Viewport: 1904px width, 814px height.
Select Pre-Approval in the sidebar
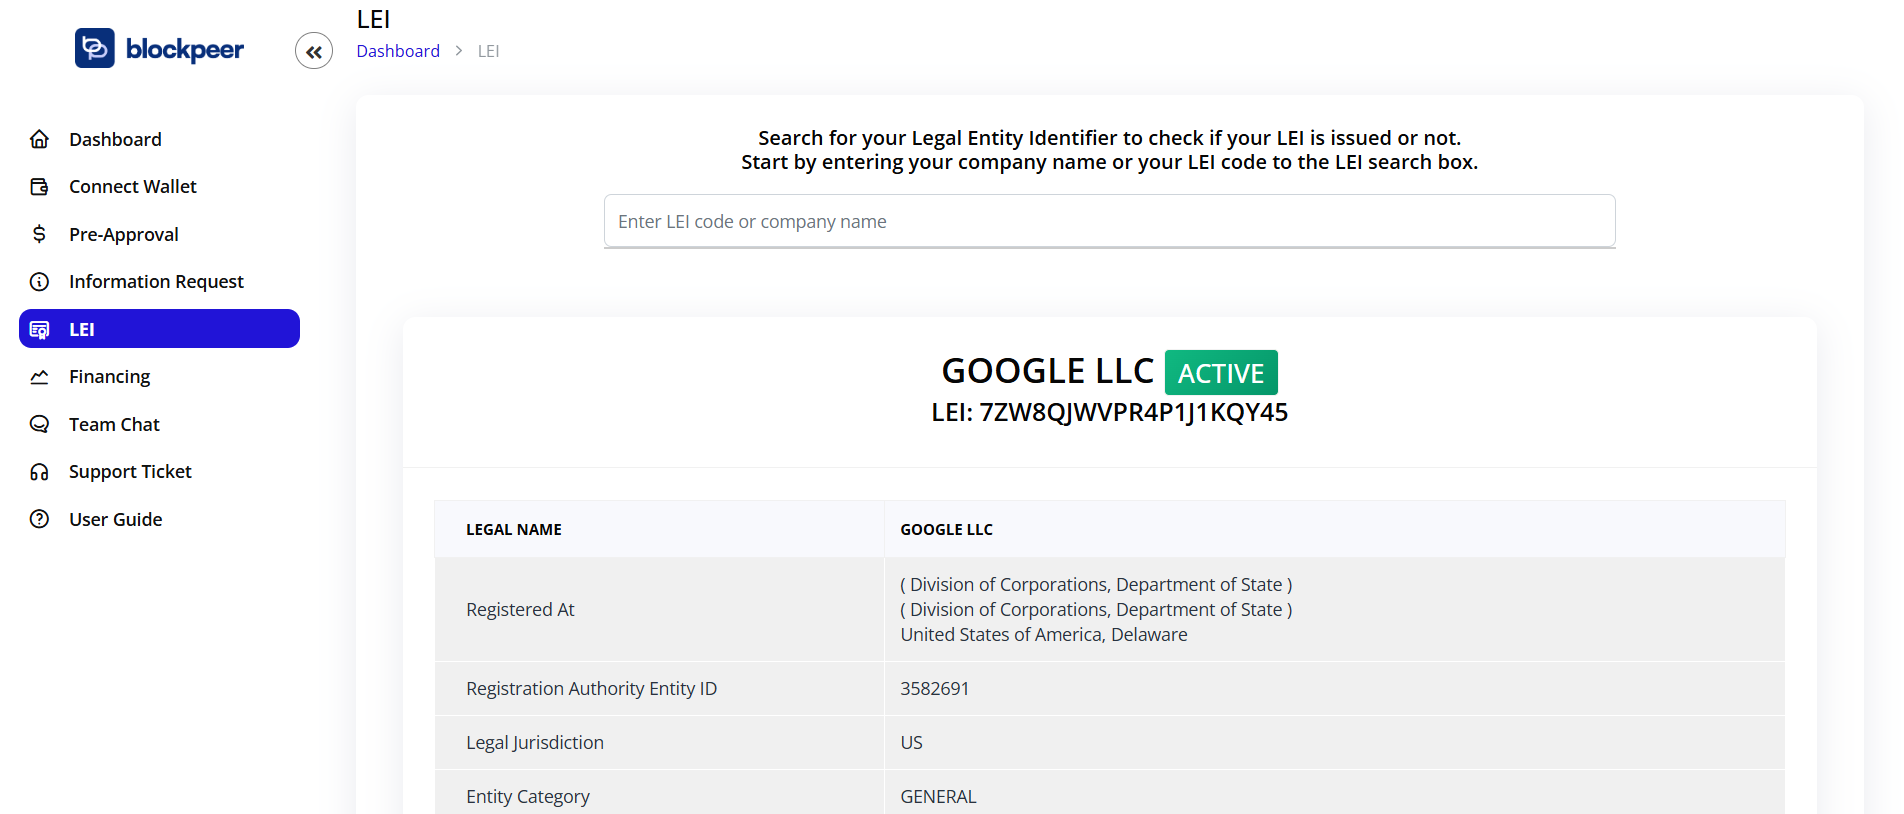pyautogui.click(x=123, y=234)
